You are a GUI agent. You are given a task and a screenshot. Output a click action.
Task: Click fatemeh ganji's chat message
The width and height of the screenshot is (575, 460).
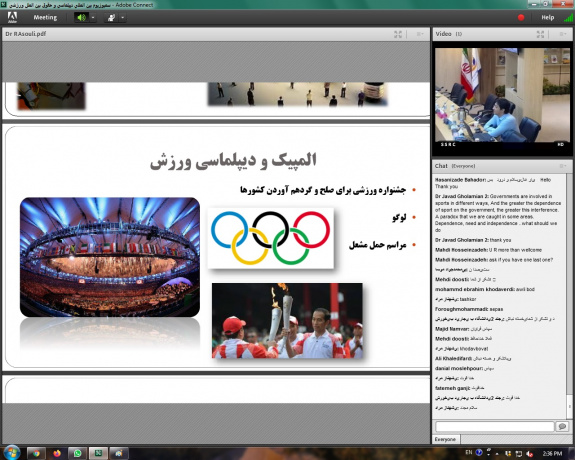tap(460, 388)
